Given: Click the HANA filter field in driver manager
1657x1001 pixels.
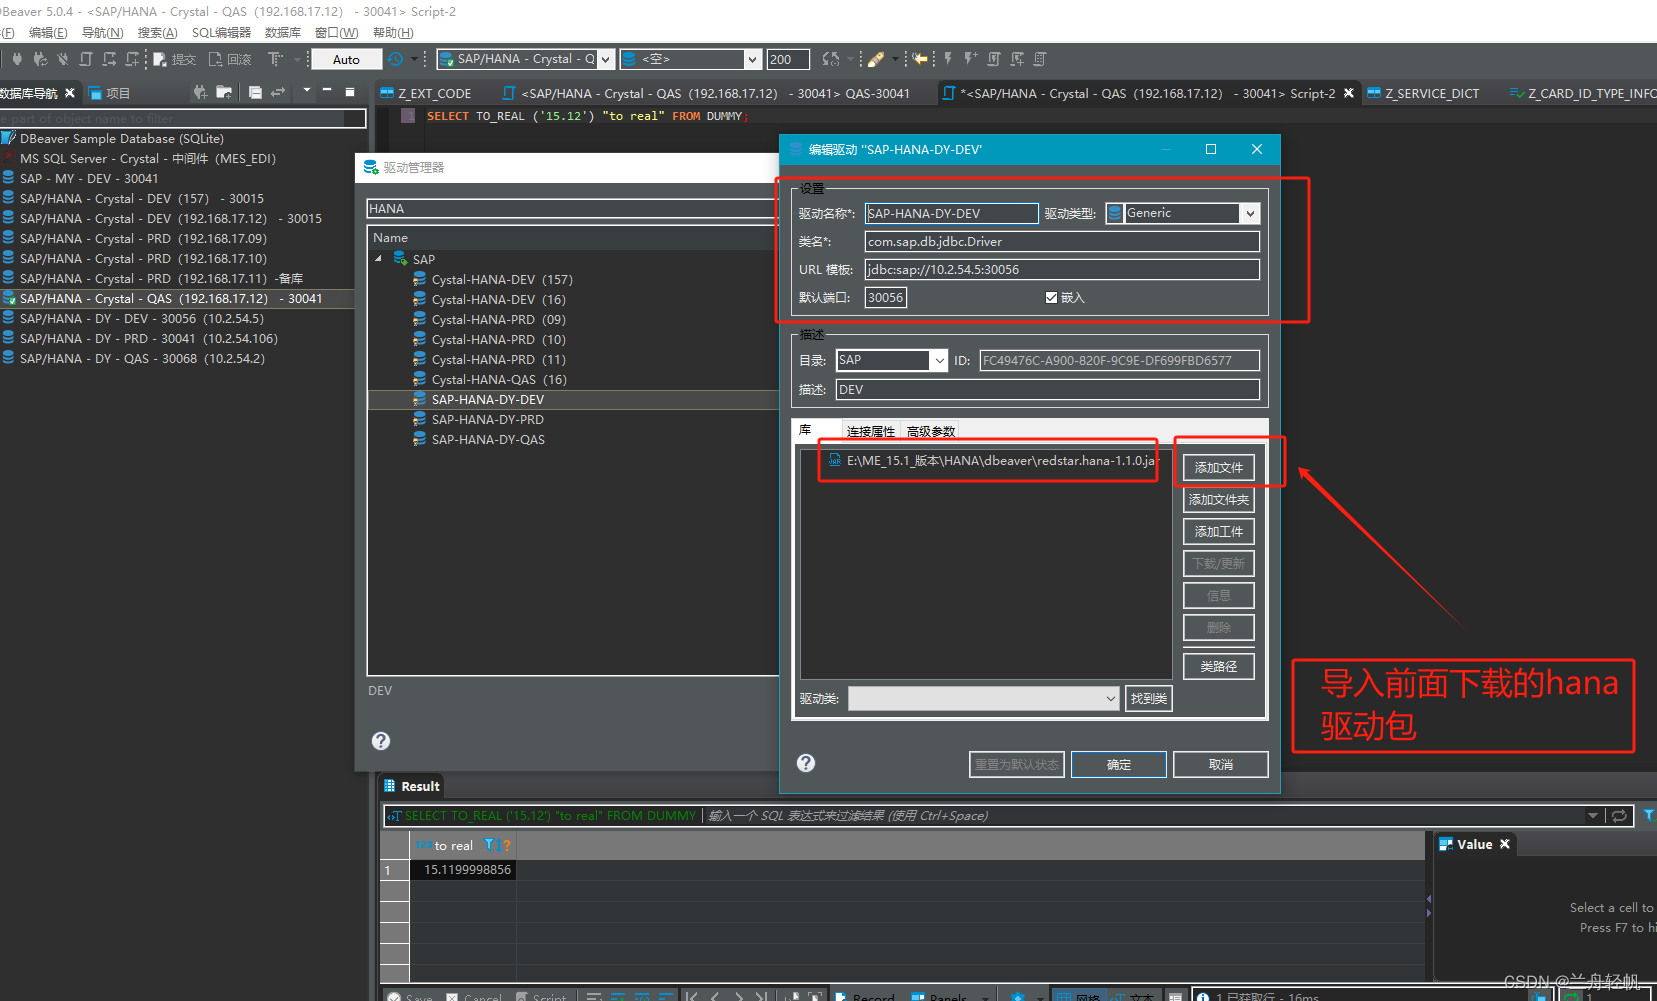Looking at the screenshot, I should [x=572, y=208].
